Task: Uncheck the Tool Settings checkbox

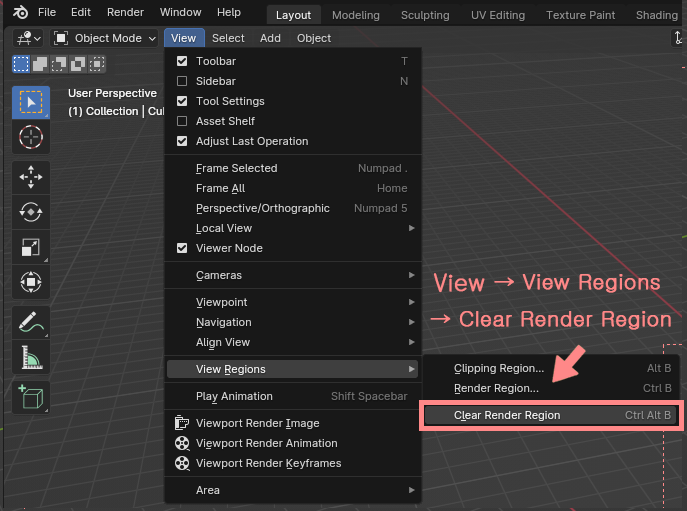Action: (182, 101)
